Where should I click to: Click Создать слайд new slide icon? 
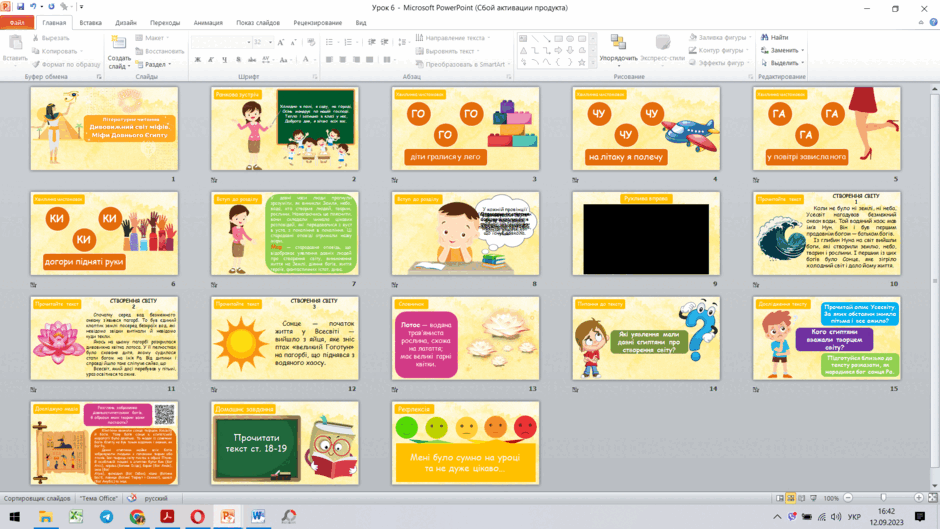(119, 42)
